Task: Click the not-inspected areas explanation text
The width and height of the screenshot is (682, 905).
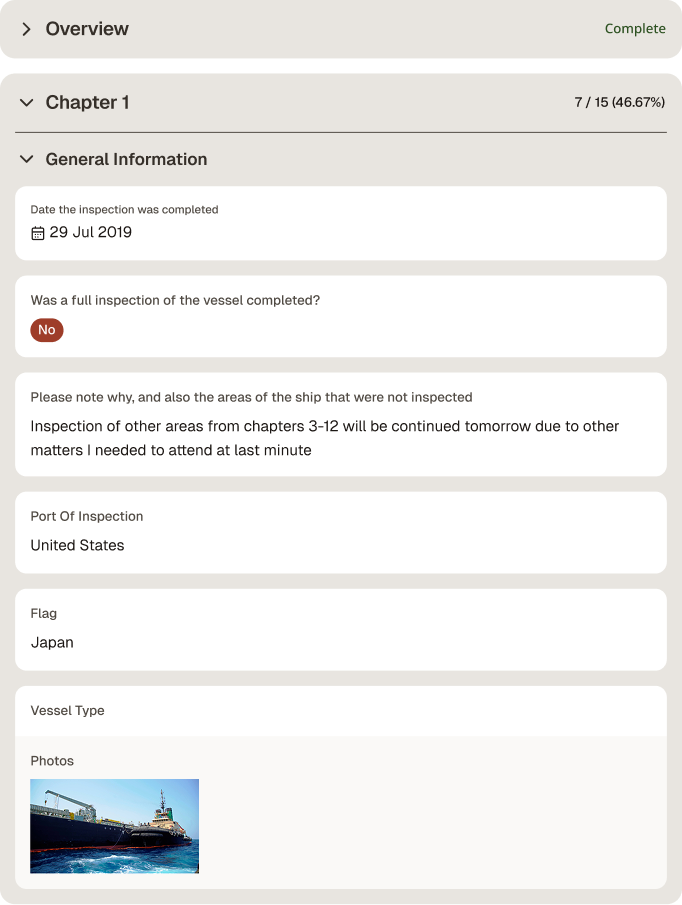Action: pyautogui.click(x=325, y=438)
